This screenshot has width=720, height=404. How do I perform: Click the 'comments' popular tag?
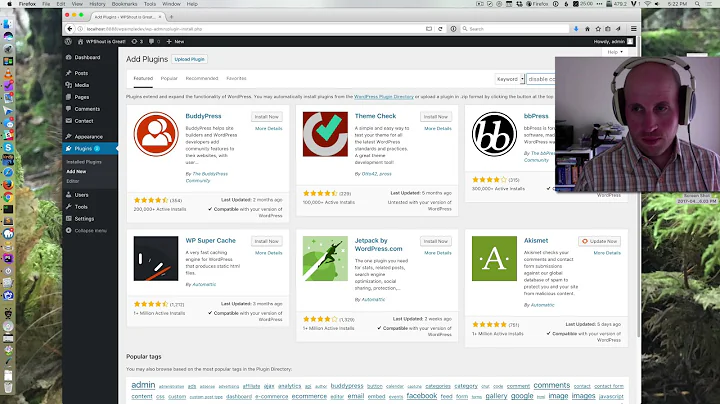[x=551, y=385]
